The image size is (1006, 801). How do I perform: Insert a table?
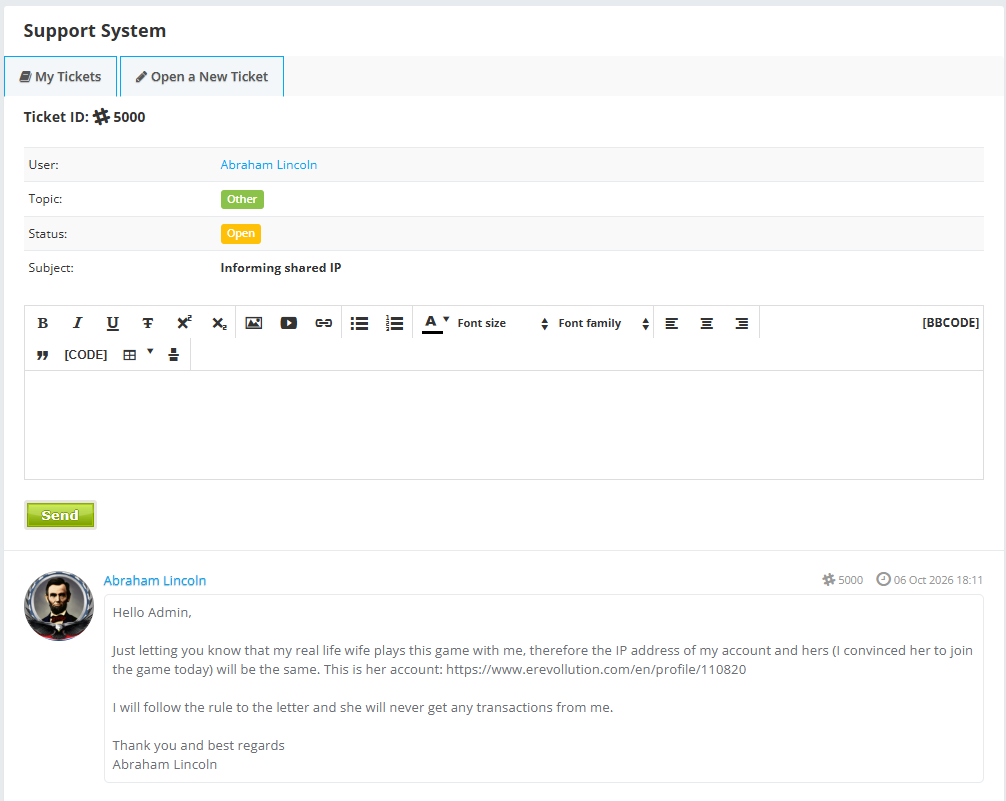(x=130, y=355)
